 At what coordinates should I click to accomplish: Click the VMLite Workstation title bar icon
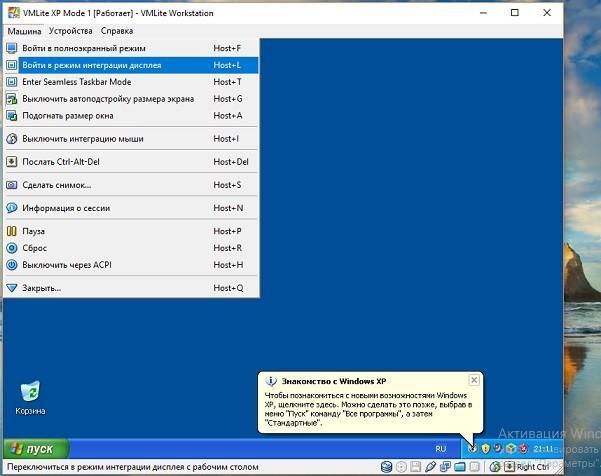[14, 13]
